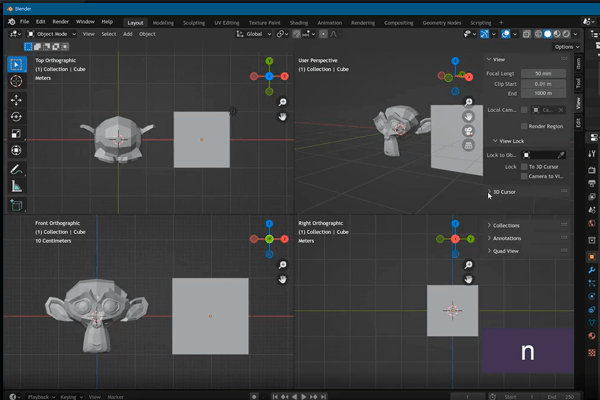Select the Intersect selection mode icon
This screenshot has height=400, width=600.
tap(65, 47)
